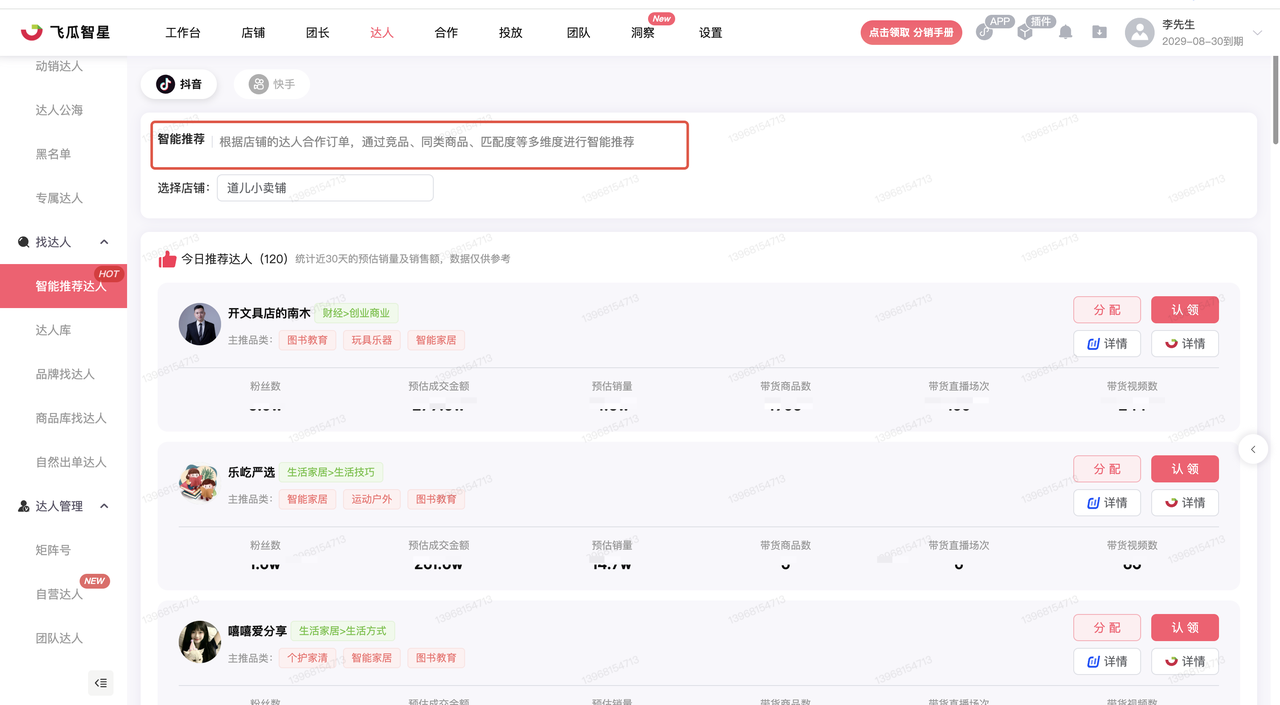
Task: Open the 合作 menu
Action: tap(446, 33)
